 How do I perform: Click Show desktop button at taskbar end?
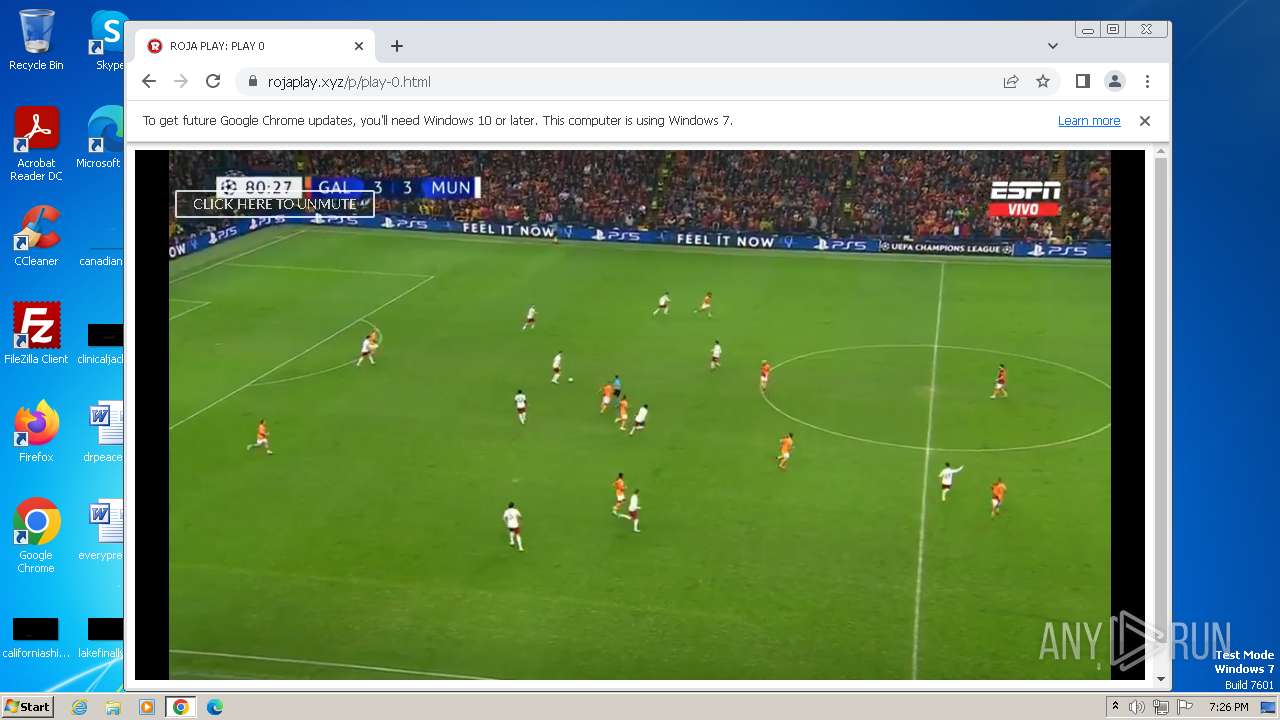tap(1269, 707)
